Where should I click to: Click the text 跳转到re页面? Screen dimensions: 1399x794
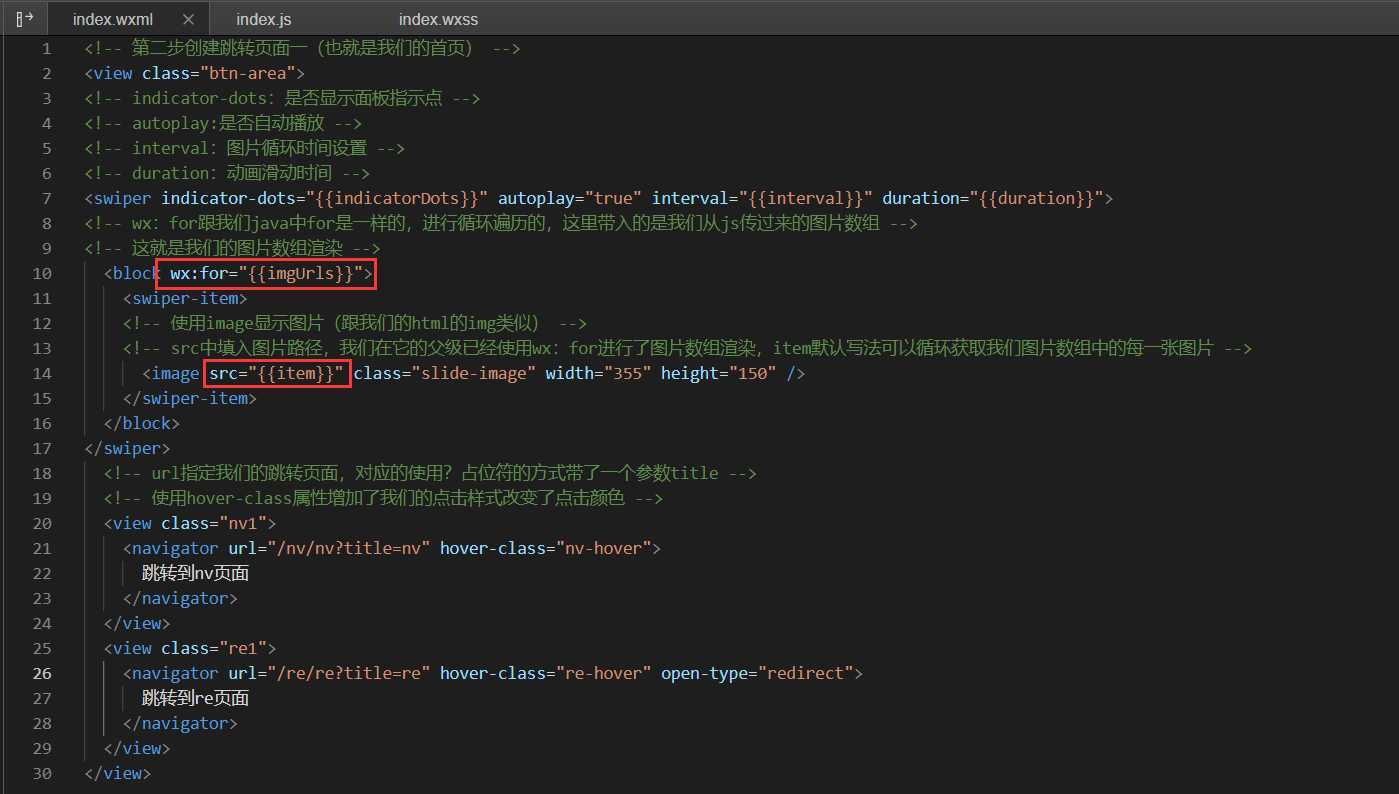point(195,698)
